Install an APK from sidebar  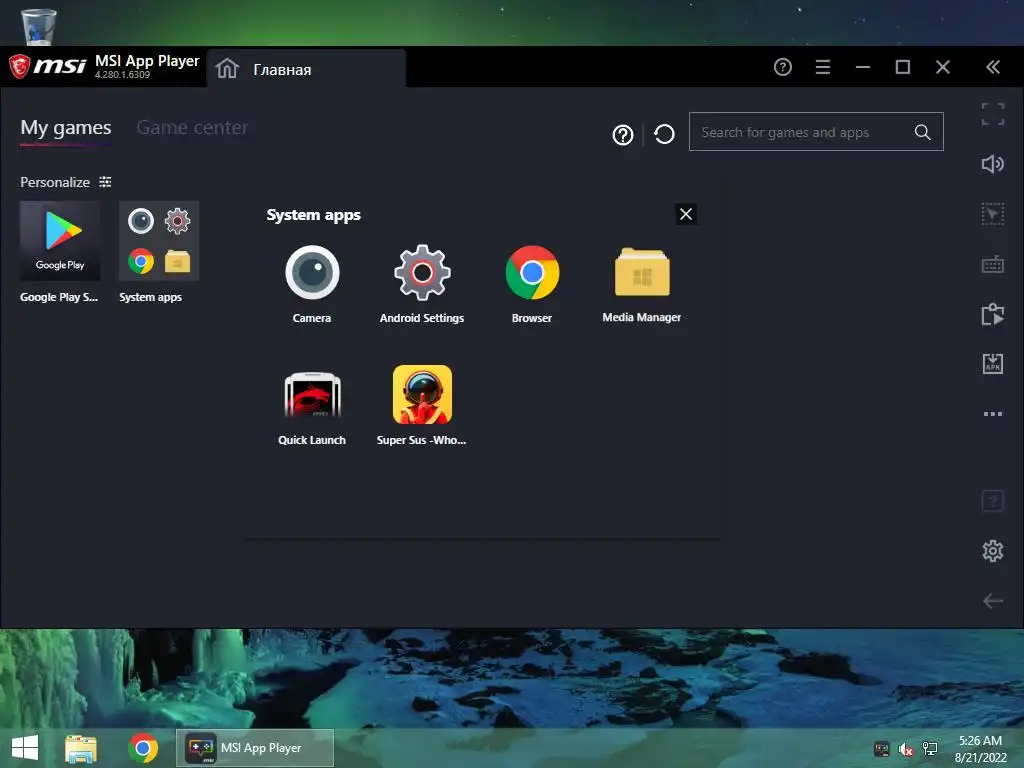[x=993, y=364]
